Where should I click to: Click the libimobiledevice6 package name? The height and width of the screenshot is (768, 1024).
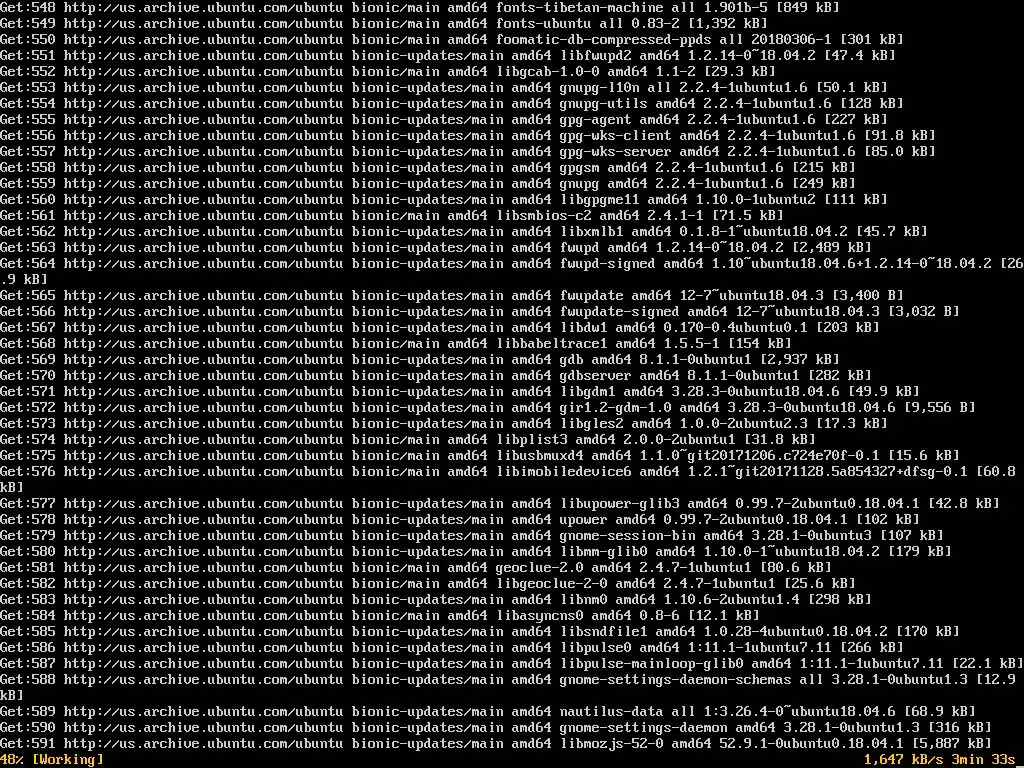[x=564, y=472]
